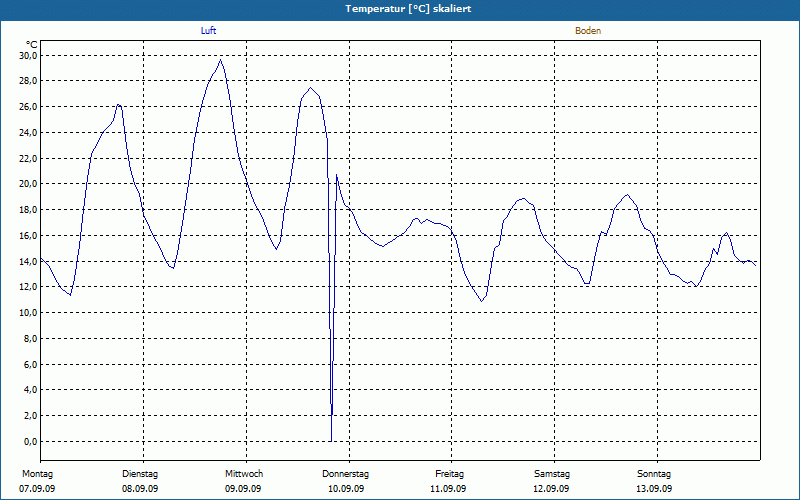Click the 20,0 y-axis value
Viewport: 800px width, 500px height.
tap(30, 184)
